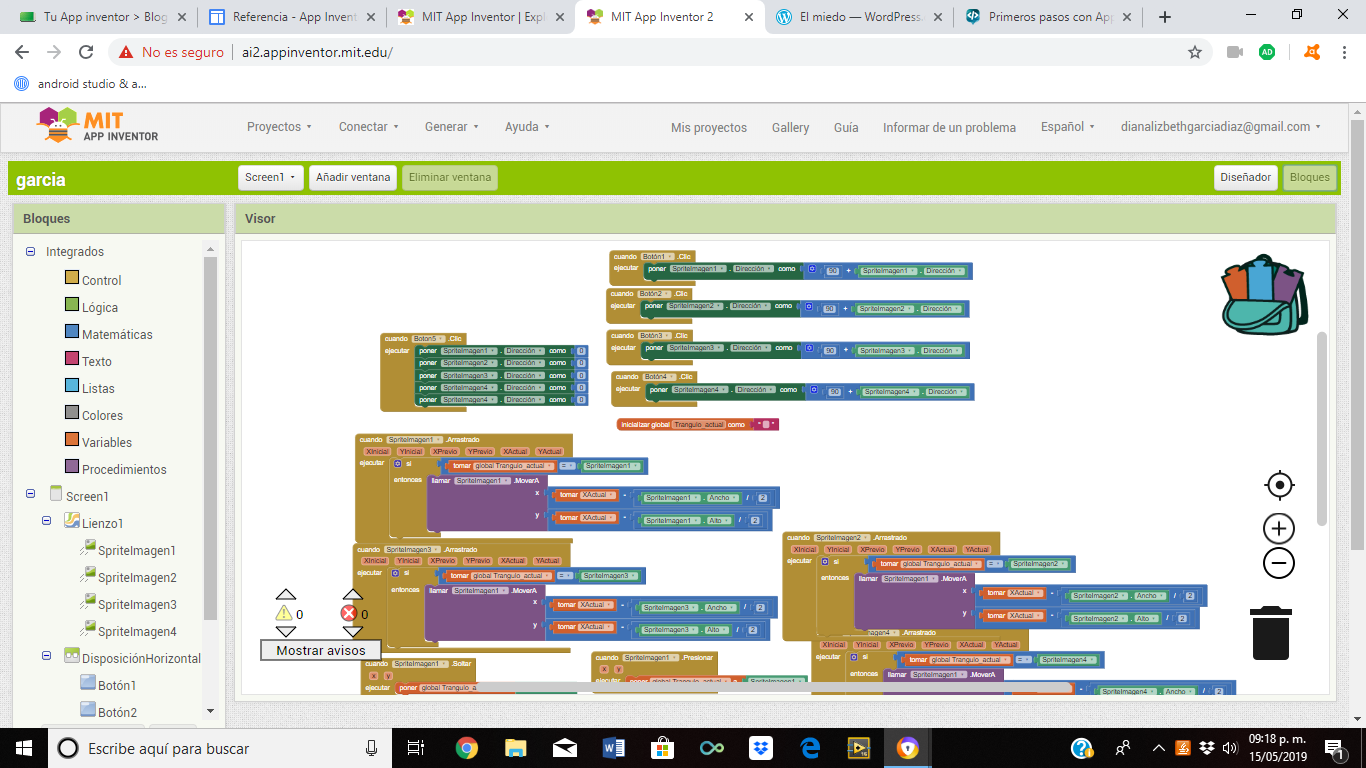
Task: Collapse the Lienzo1 component tree
Action: pos(47,522)
